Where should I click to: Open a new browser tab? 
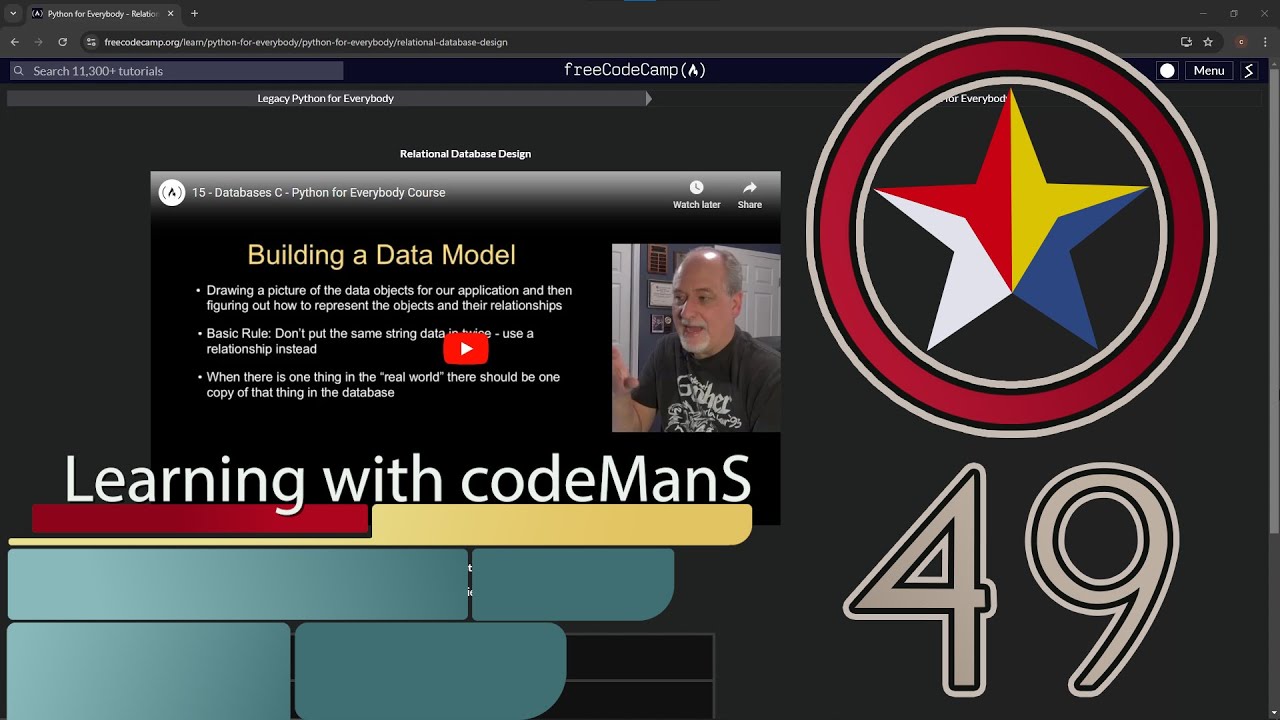[194, 14]
